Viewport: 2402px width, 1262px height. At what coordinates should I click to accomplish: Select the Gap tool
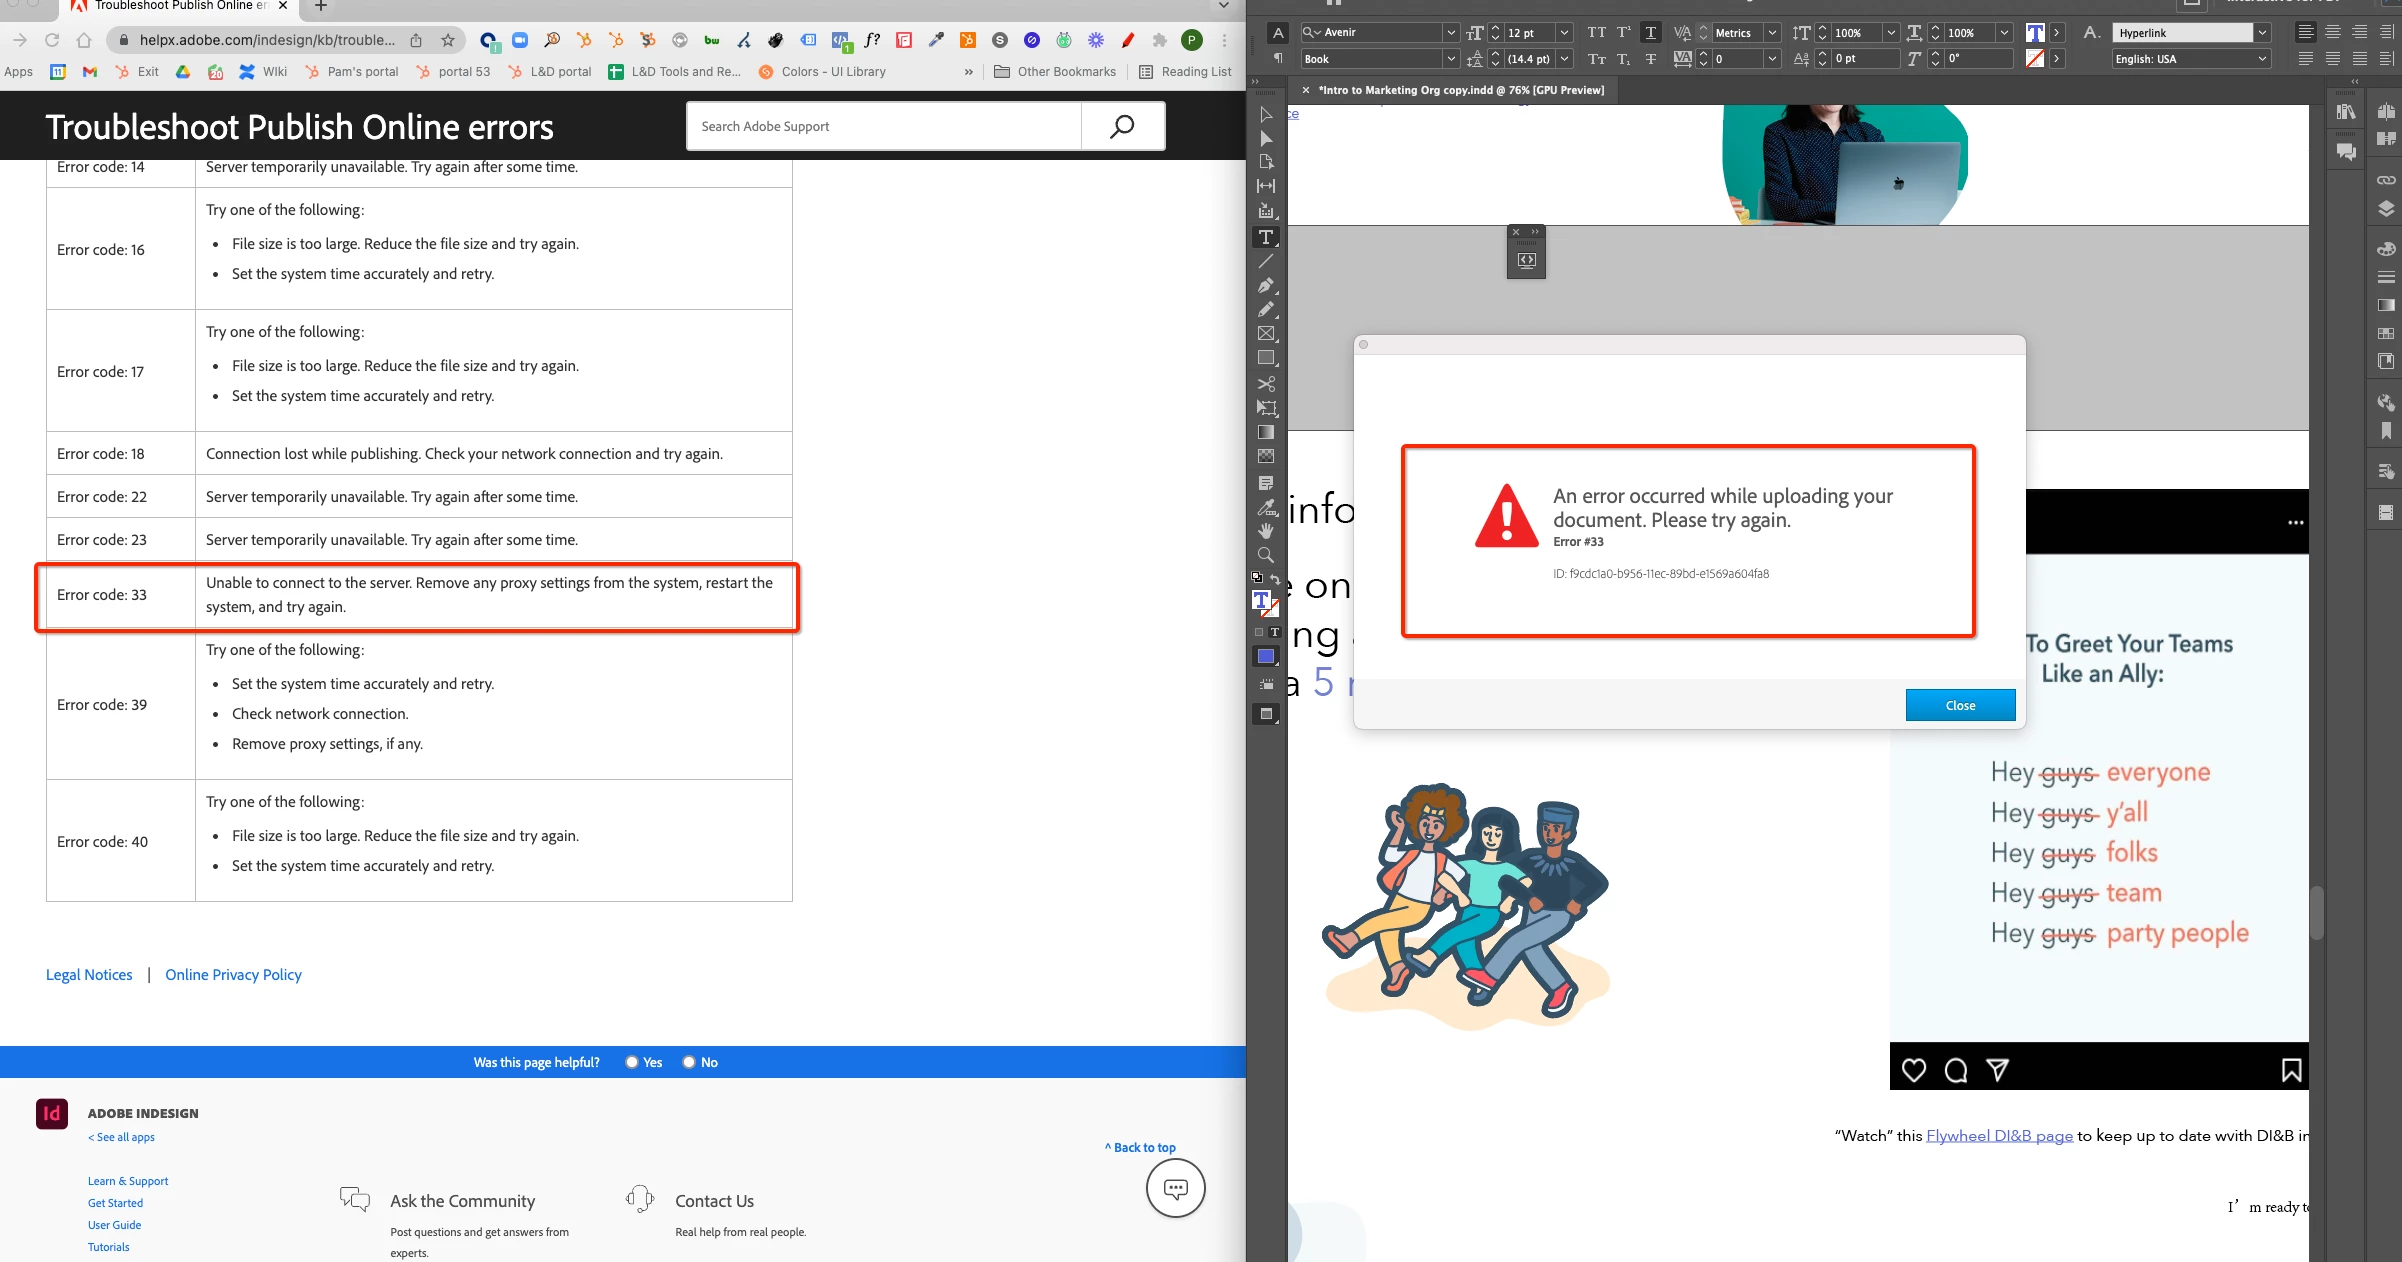(x=1266, y=186)
